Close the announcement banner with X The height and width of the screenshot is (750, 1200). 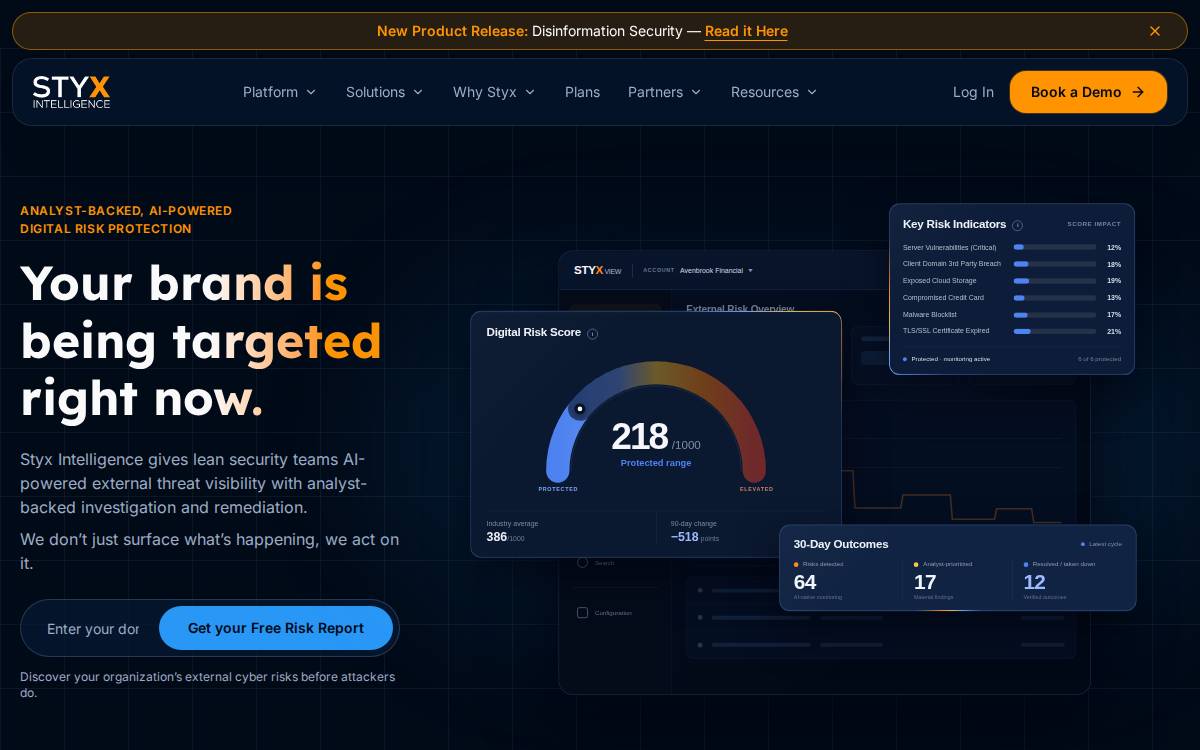click(x=1155, y=31)
